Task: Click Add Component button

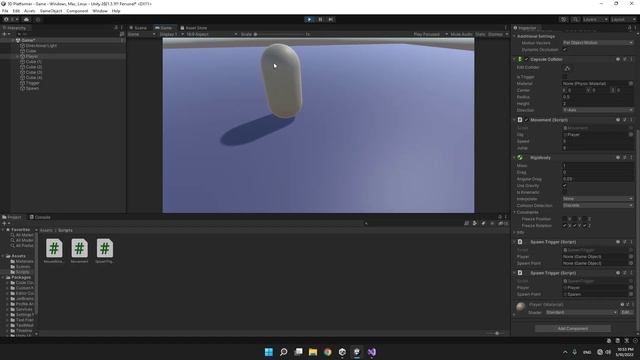Action: tap(573, 329)
